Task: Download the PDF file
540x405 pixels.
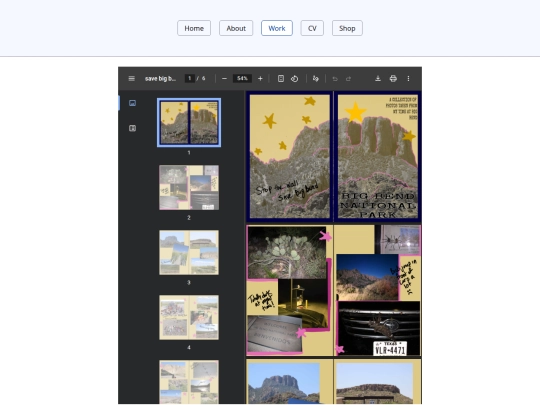Action: [x=378, y=79]
